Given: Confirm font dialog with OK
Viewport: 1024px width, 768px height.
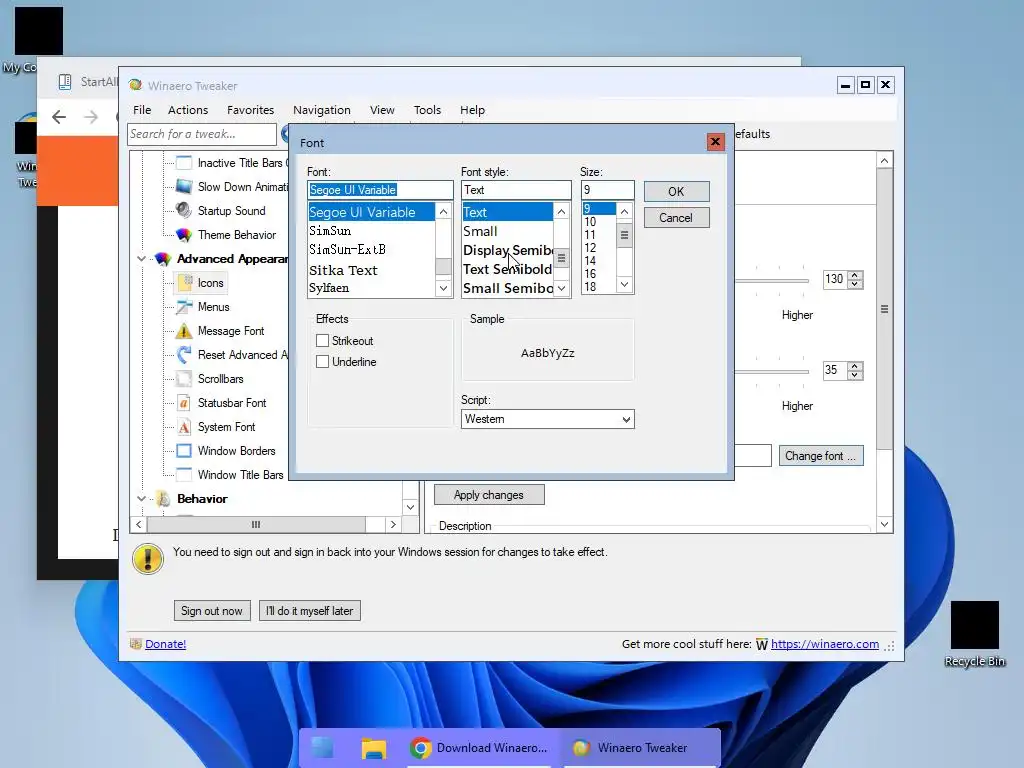Looking at the screenshot, I should pos(676,191).
